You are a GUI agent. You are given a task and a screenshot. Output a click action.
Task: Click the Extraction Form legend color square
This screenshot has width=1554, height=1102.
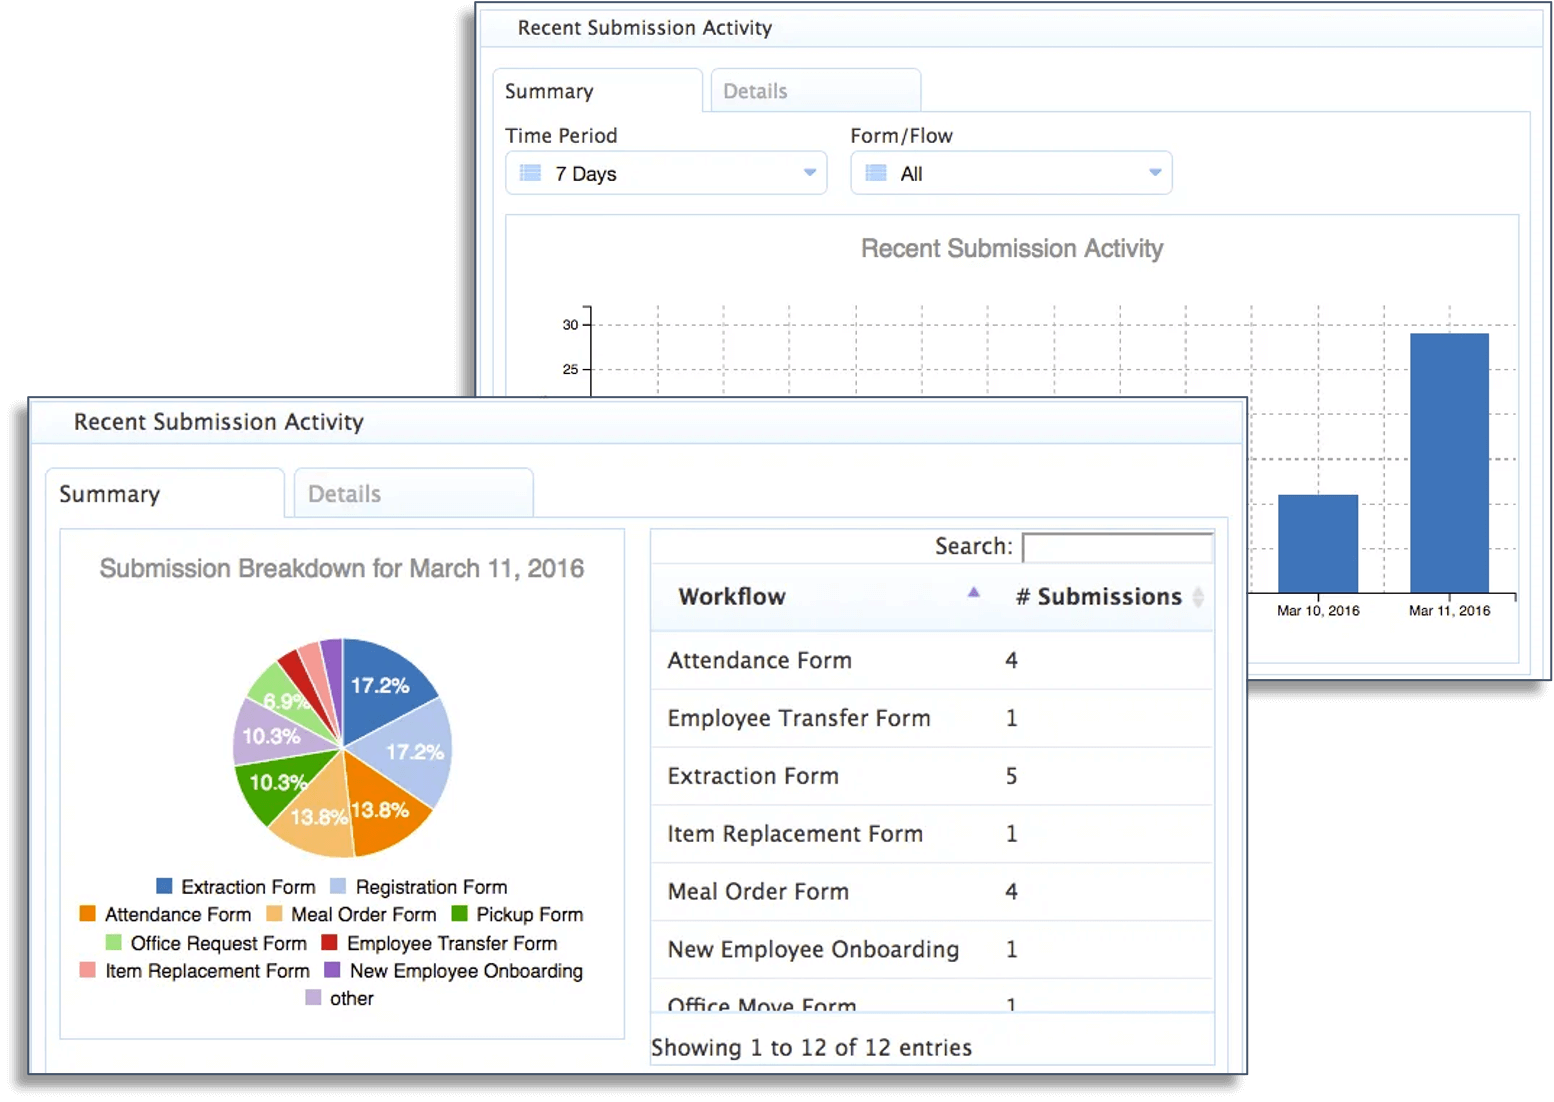point(163,885)
